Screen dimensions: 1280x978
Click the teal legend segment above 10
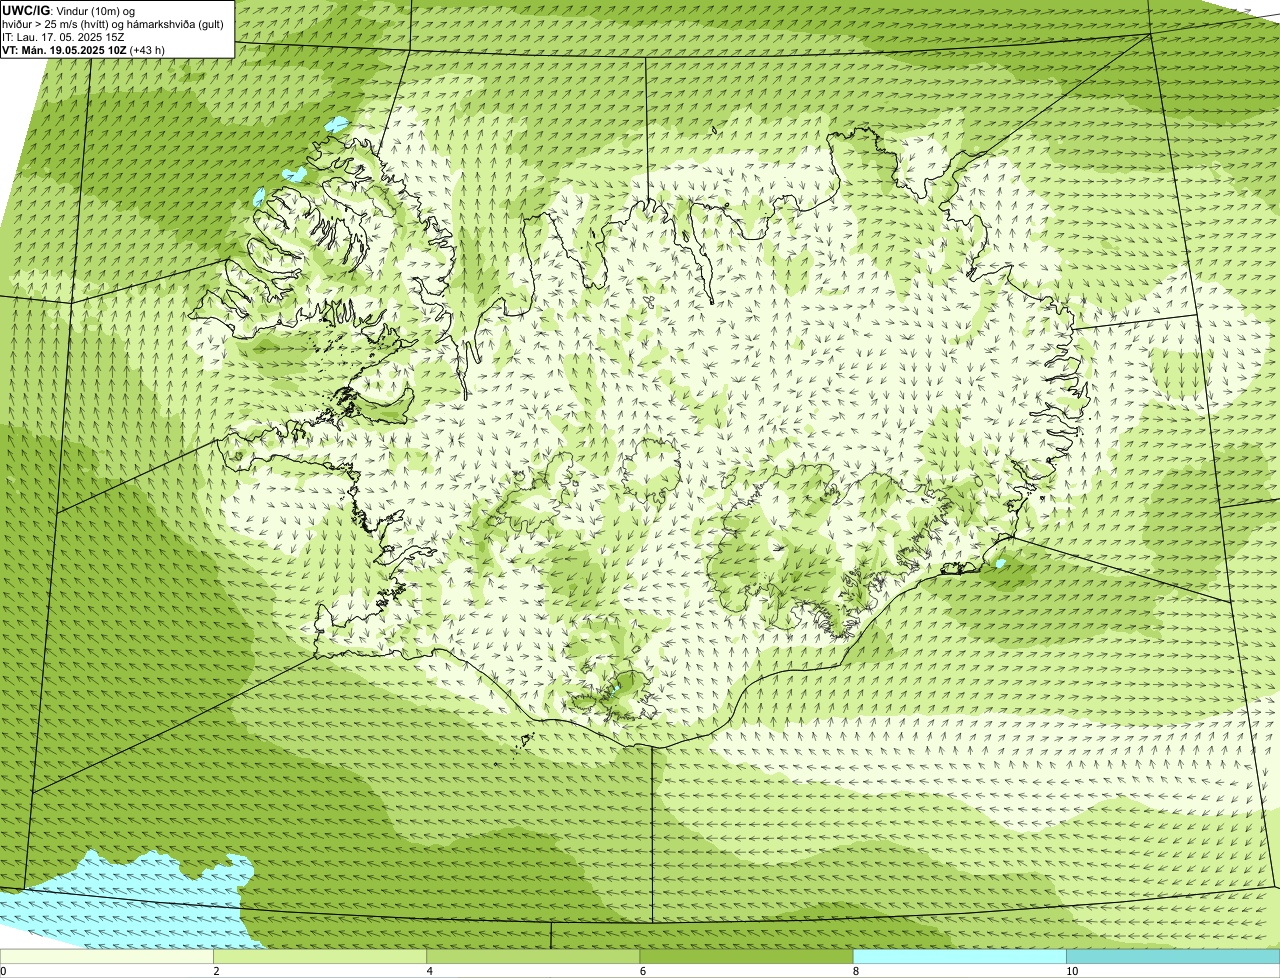[x=1173, y=957]
